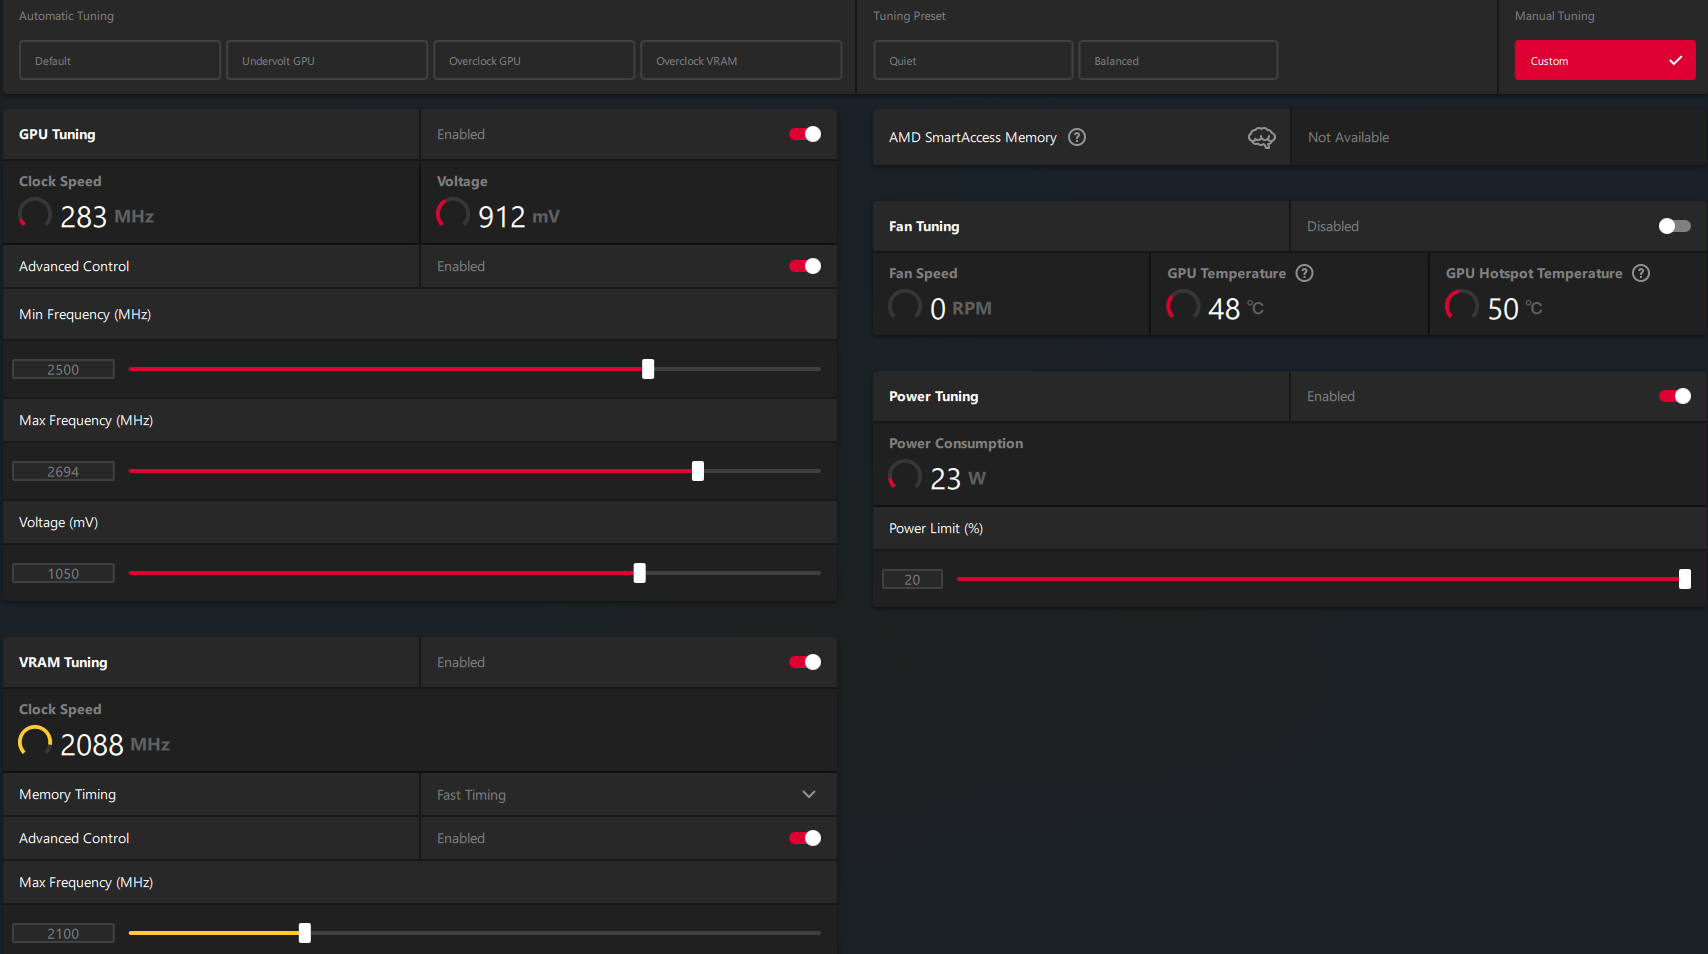Disable the Power Tuning toggle
Screen dimensions: 1708x954
click(1675, 396)
